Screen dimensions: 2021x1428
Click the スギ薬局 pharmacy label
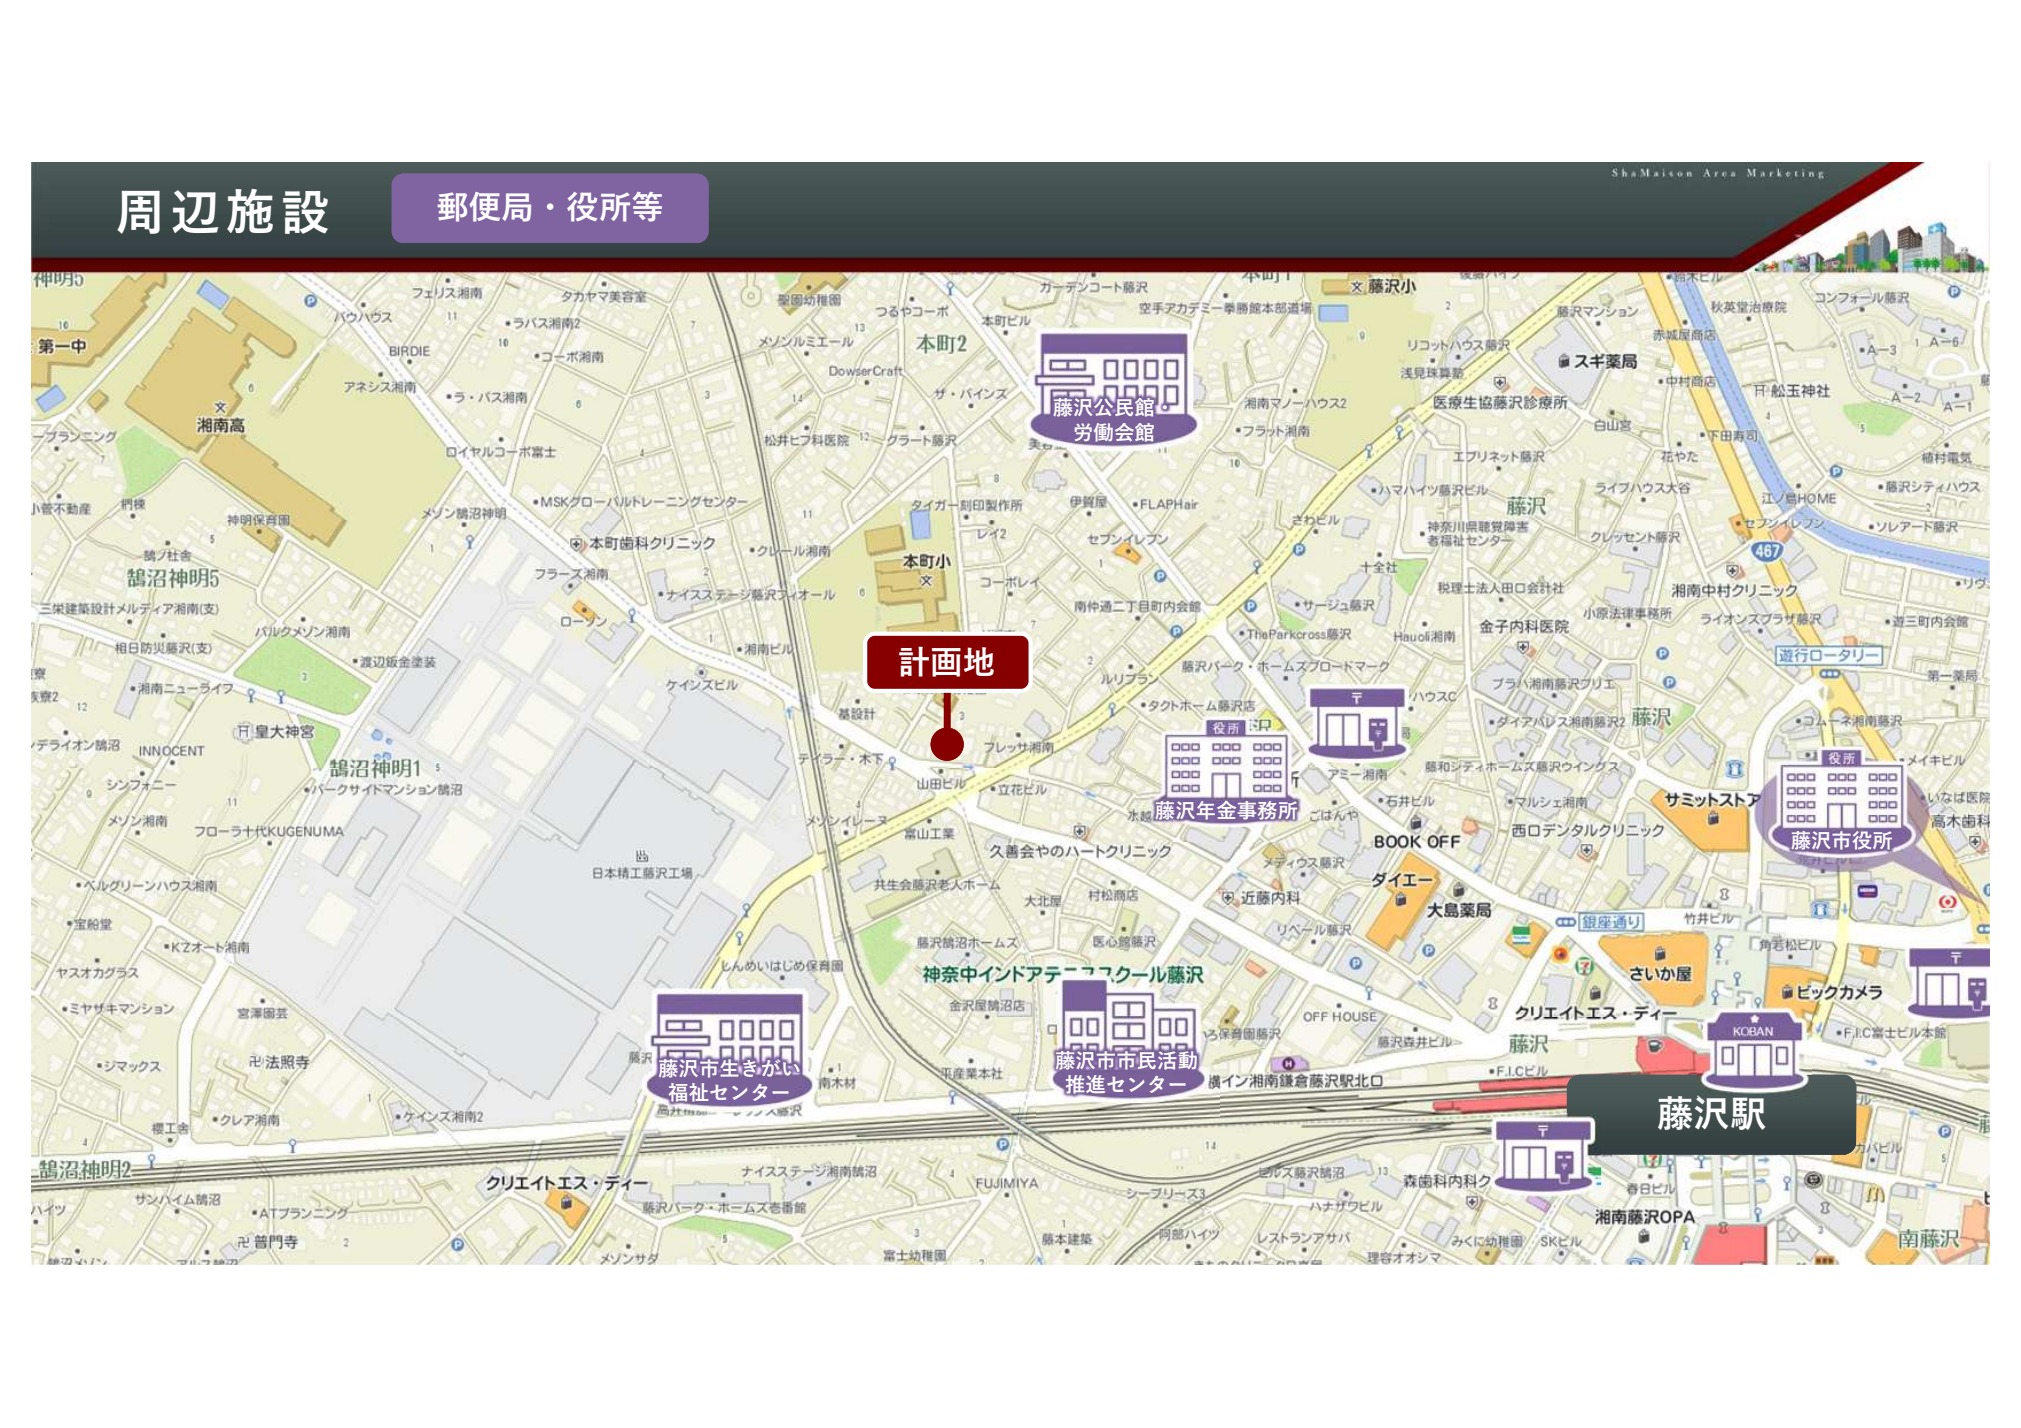click(x=1605, y=361)
